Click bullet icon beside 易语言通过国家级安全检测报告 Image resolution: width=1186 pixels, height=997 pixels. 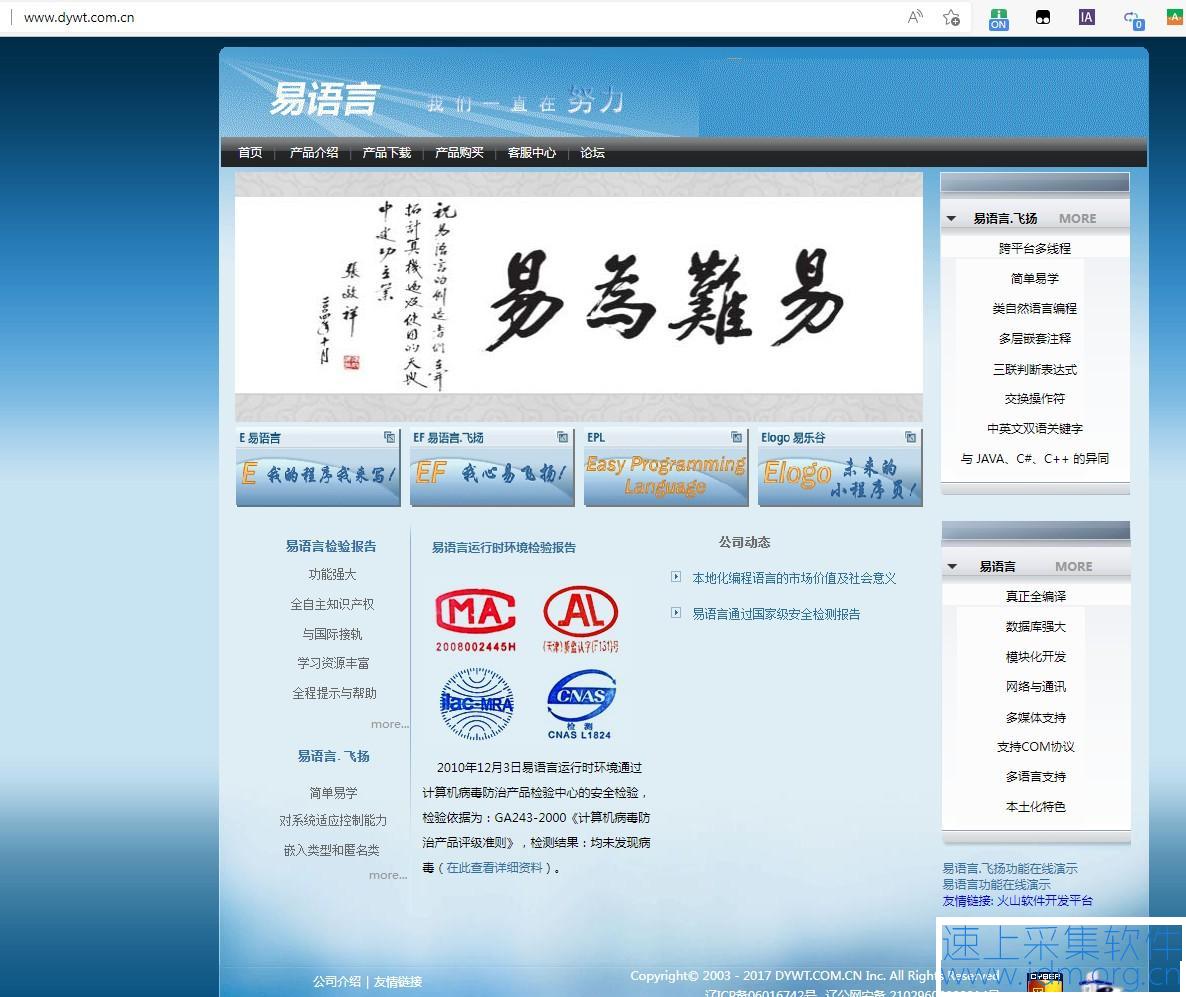675,613
